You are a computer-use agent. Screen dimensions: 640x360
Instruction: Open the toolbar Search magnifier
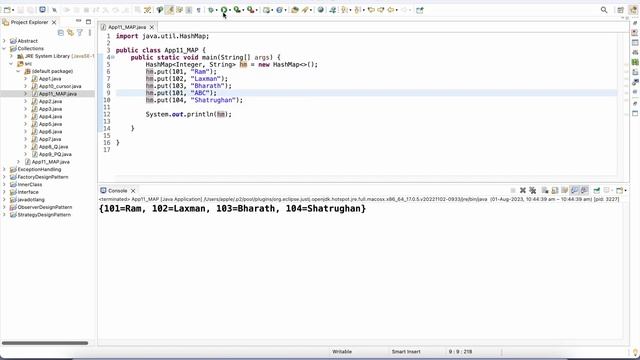tap(604, 10)
